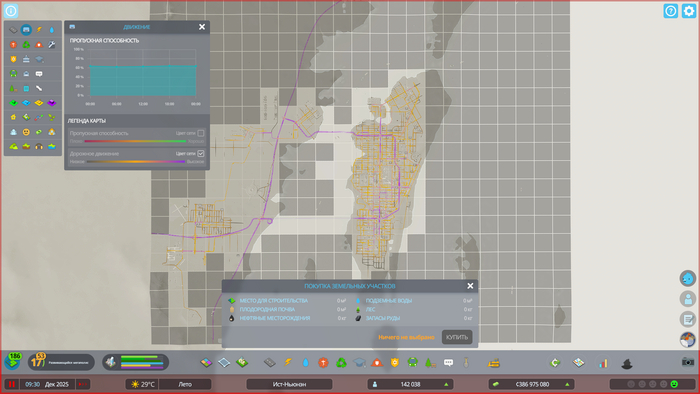The width and height of the screenshot is (700, 394).
Task: Open the milestone progress badge 17
Action: coord(39,361)
